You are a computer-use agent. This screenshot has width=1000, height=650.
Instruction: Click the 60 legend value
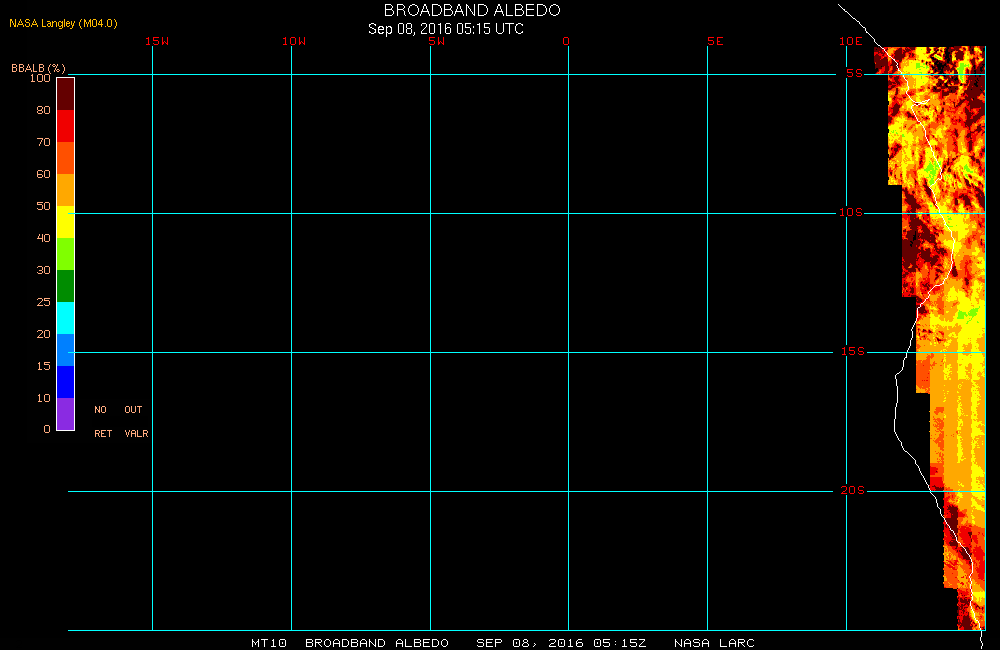(43, 174)
